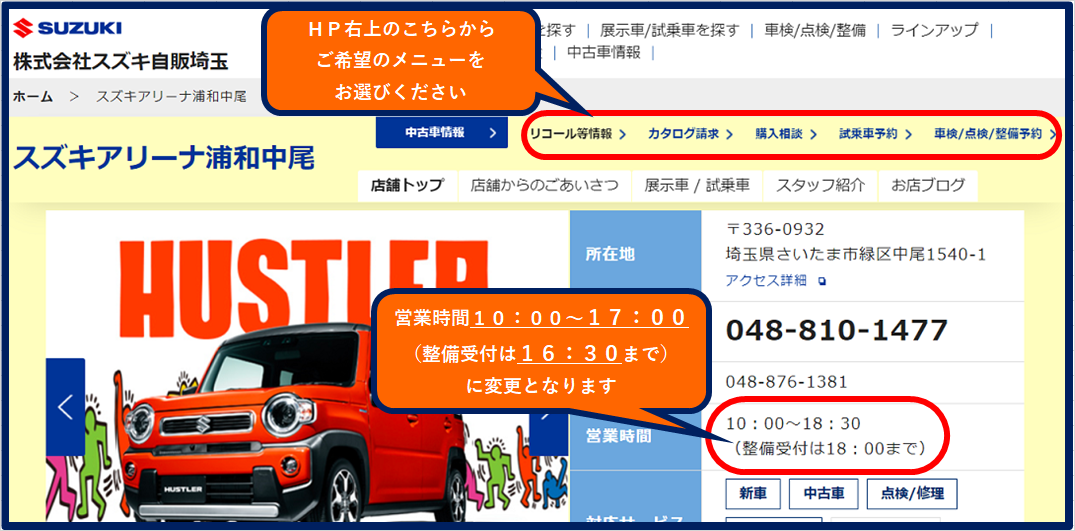
Task: Click the 所在地 label cell
Action: 636,256
